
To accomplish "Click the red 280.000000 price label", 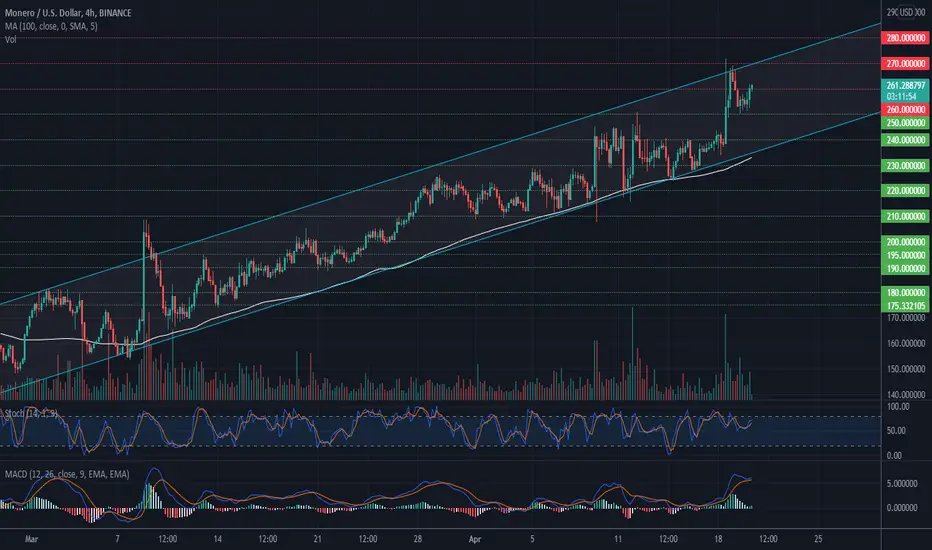I will (905, 38).
